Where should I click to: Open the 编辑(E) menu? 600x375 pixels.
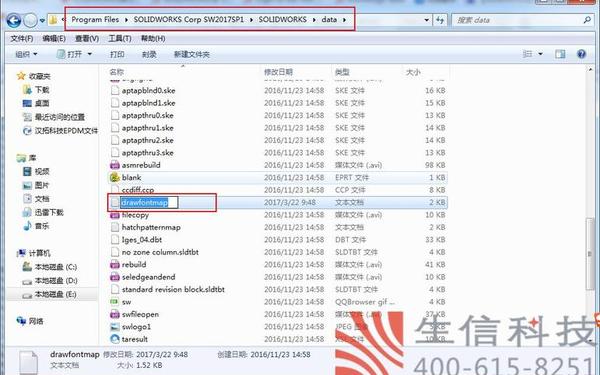point(54,39)
